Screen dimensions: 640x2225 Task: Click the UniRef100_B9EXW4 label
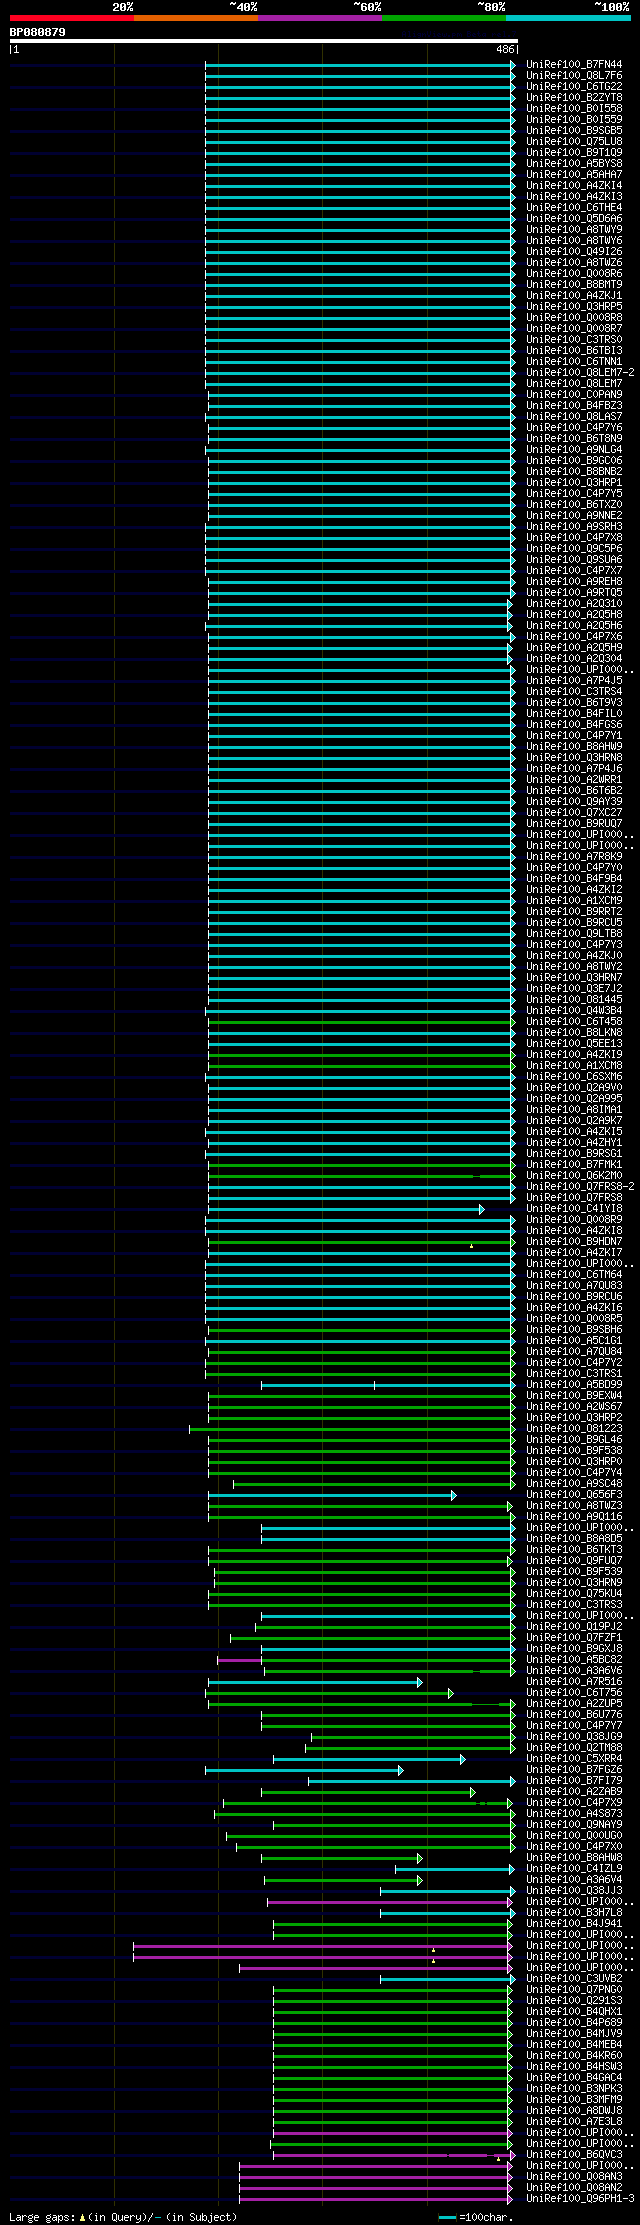tap(574, 1395)
